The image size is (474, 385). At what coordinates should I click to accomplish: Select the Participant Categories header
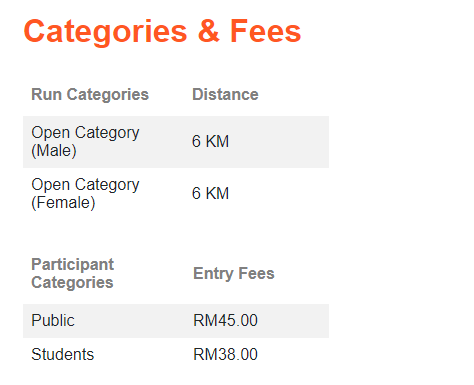tap(73, 274)
